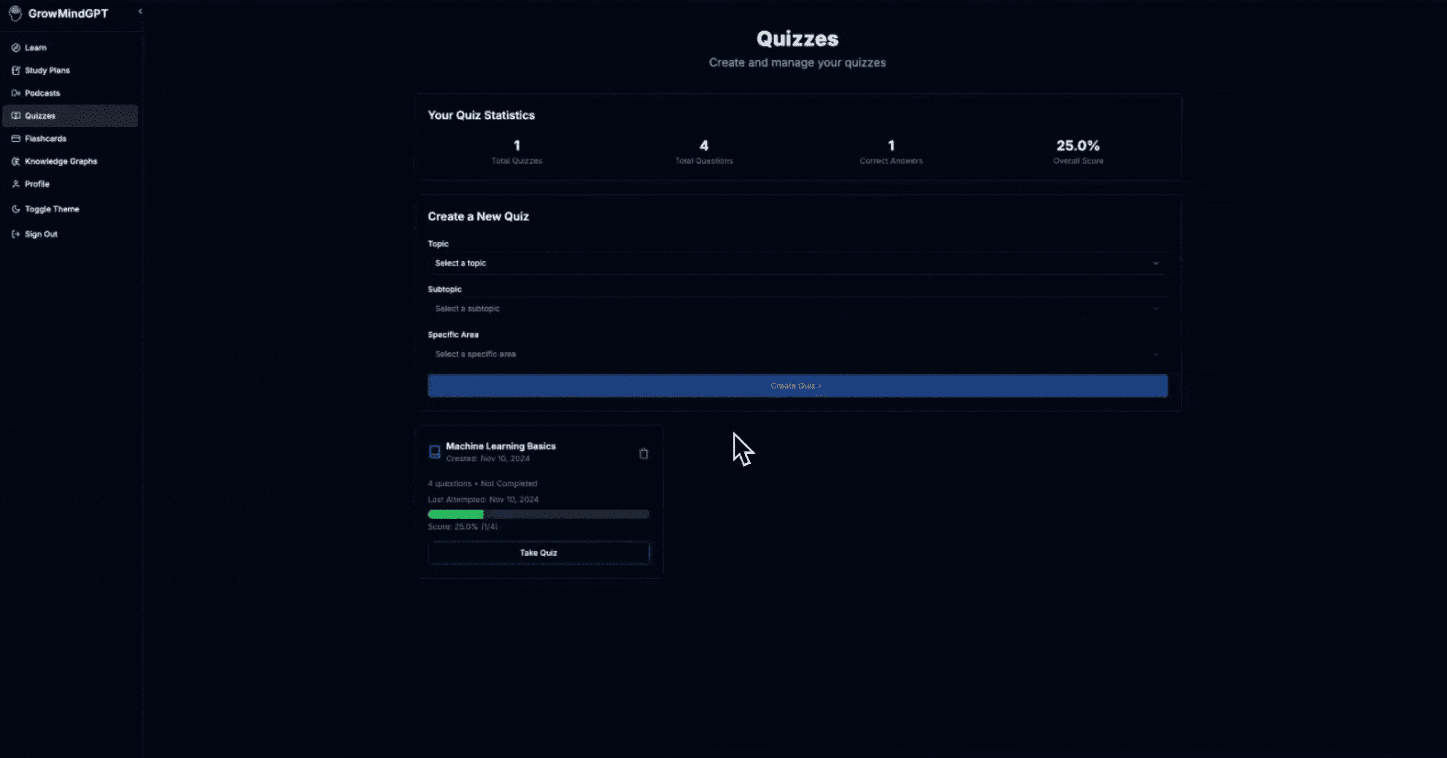Click 'Created: Nov 10, 2024' text
The image size is (1447, 758).
488,458
